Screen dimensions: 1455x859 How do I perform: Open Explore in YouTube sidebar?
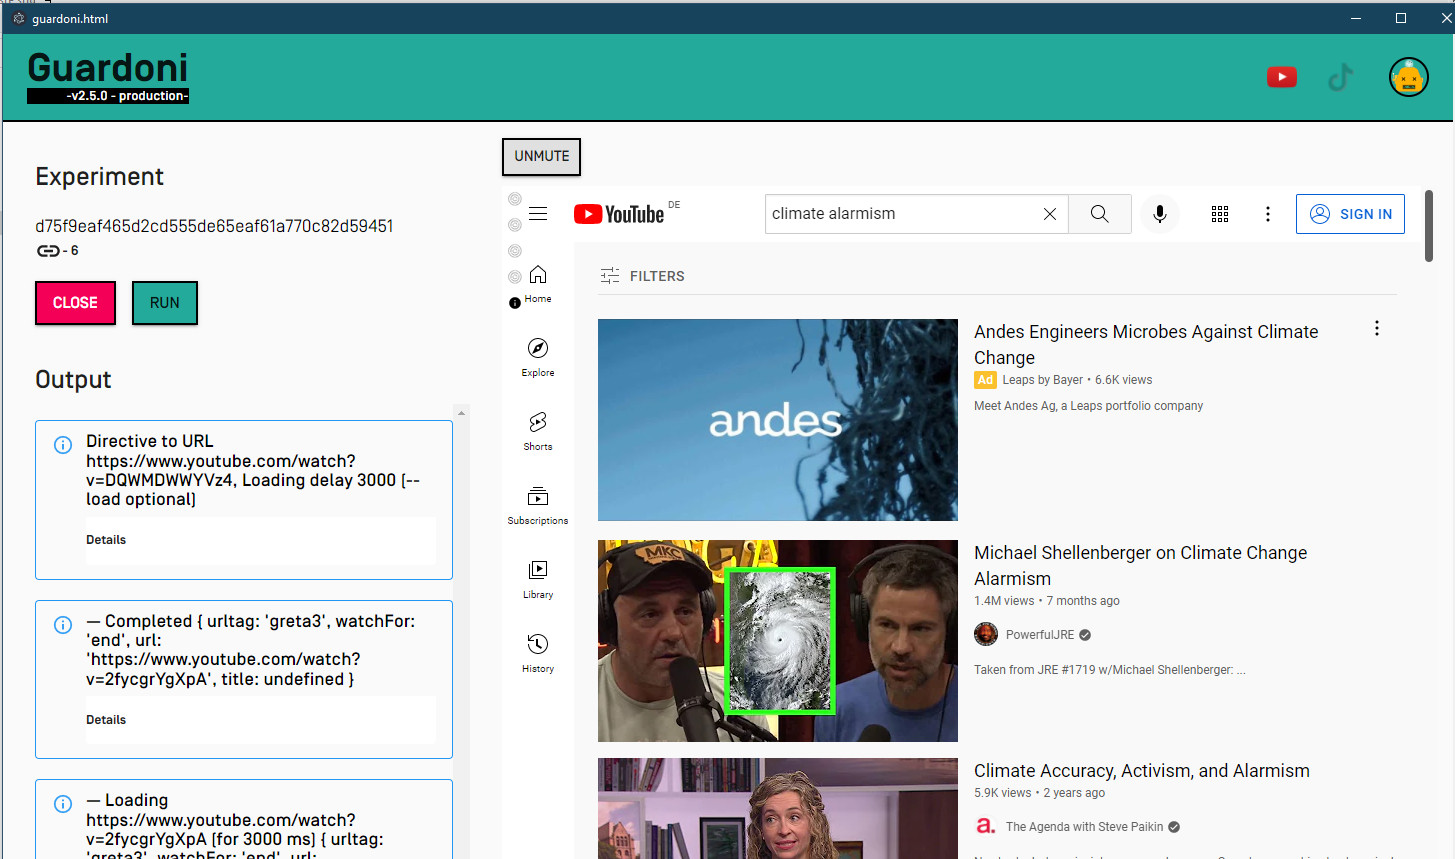pyautogui.click(x=538, y=357)
